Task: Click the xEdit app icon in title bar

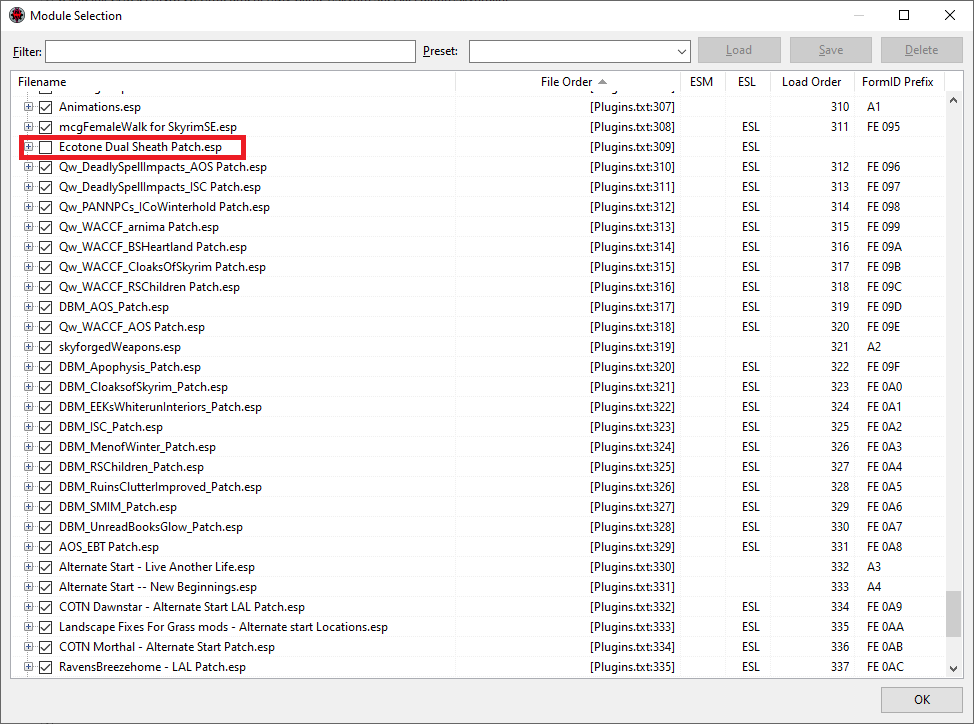Action: [x=17, y=16]
